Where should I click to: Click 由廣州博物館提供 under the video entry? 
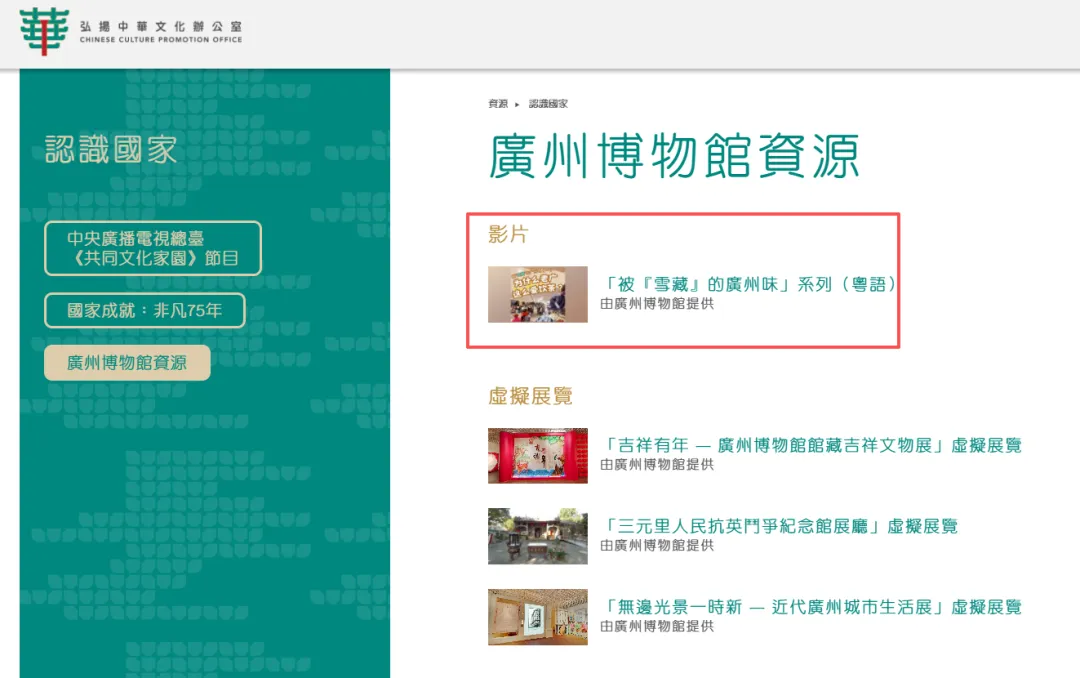pyautogui.click(x=657, y=303)
